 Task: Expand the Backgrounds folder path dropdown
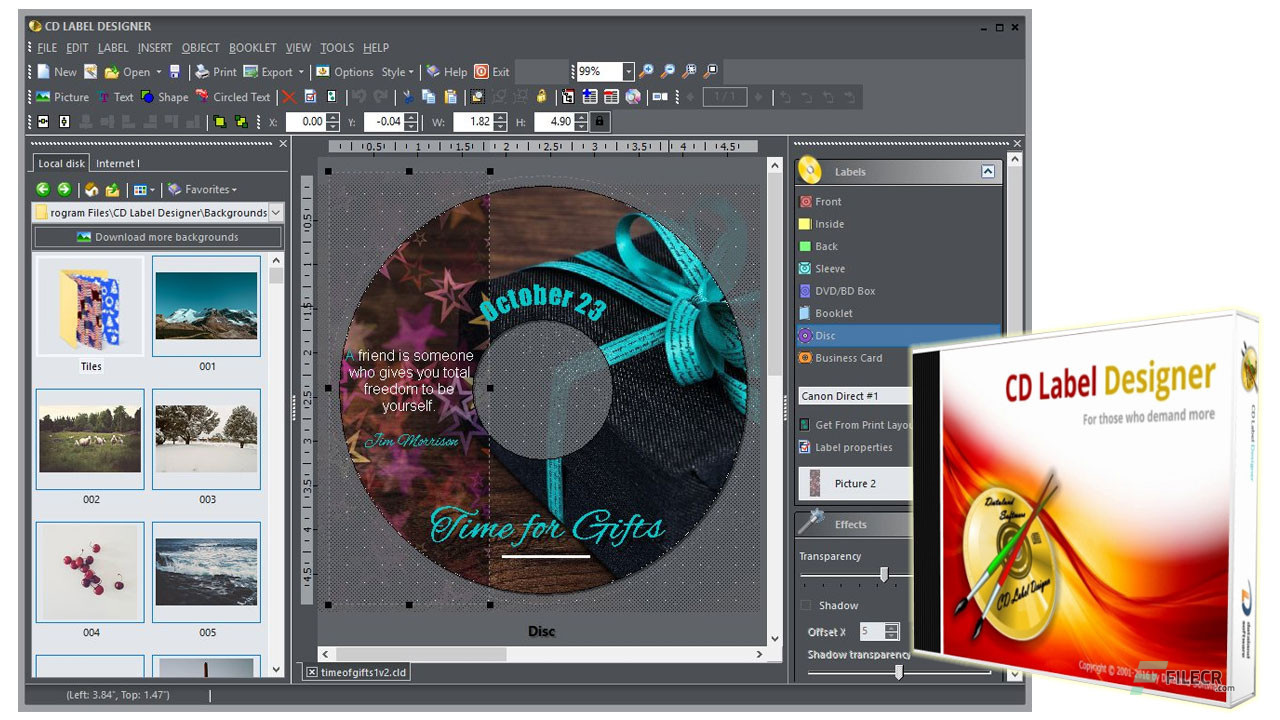276,212
